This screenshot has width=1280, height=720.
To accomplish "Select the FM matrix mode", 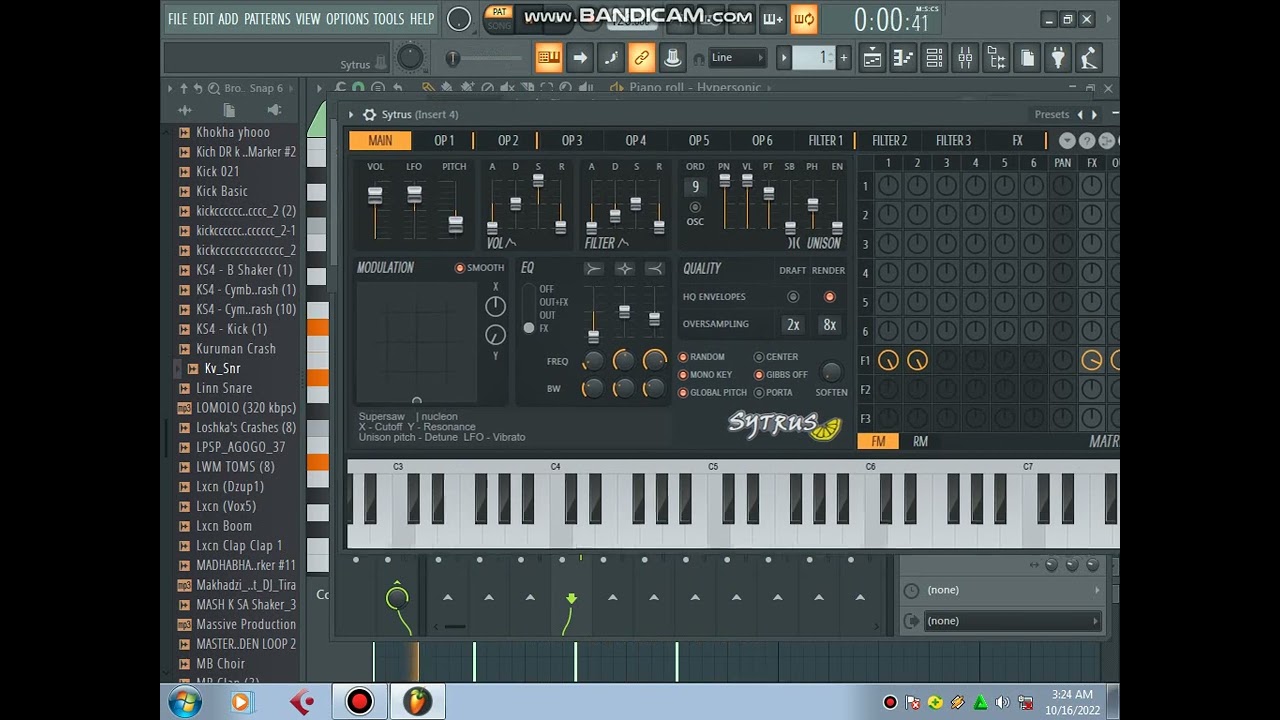I will (x=878, y=442).
